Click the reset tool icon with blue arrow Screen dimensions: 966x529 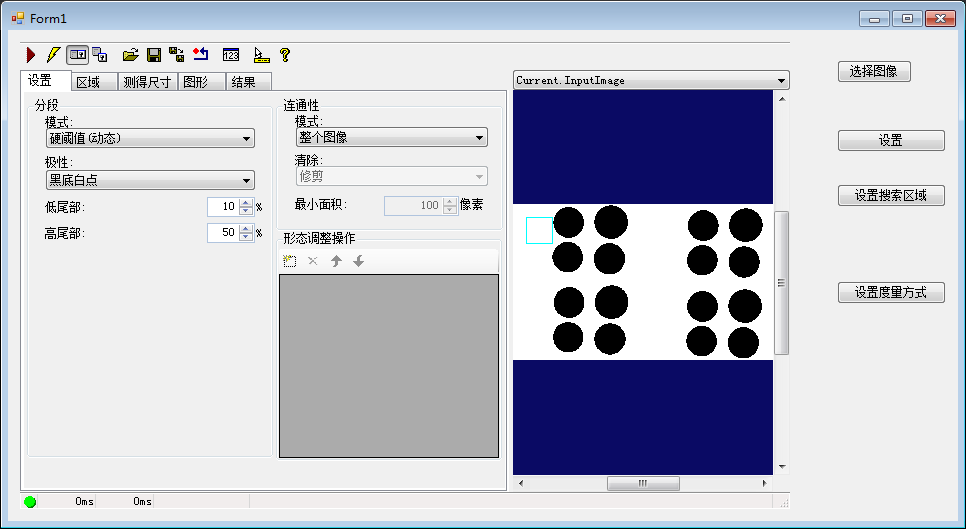point(201,55)
